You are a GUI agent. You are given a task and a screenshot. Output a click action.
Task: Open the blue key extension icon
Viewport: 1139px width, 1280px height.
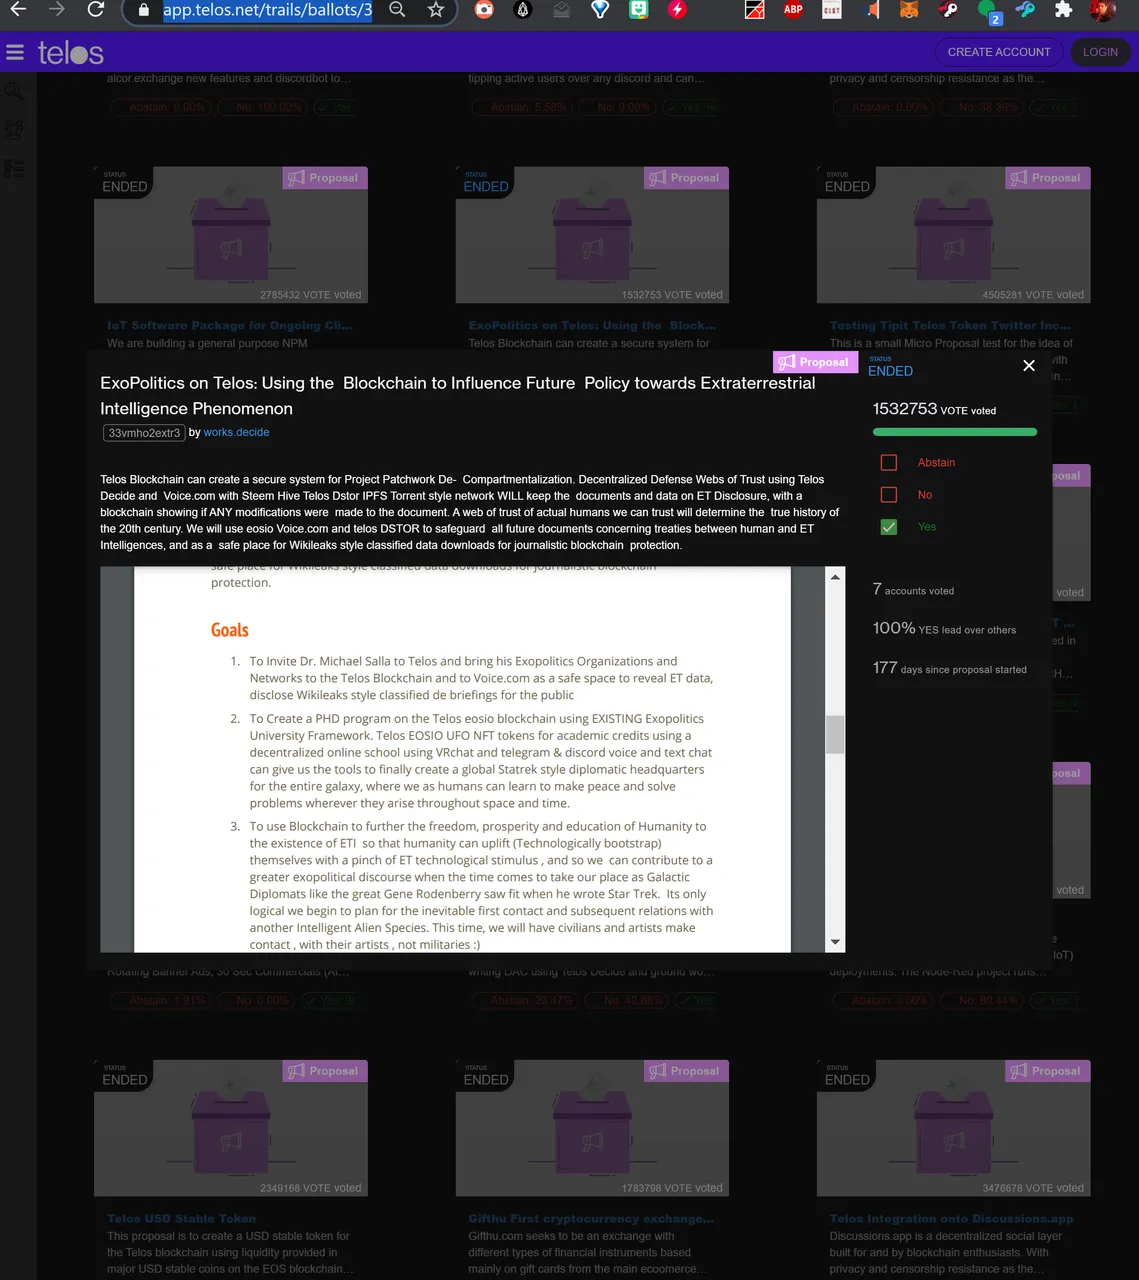pos(1025,10)
